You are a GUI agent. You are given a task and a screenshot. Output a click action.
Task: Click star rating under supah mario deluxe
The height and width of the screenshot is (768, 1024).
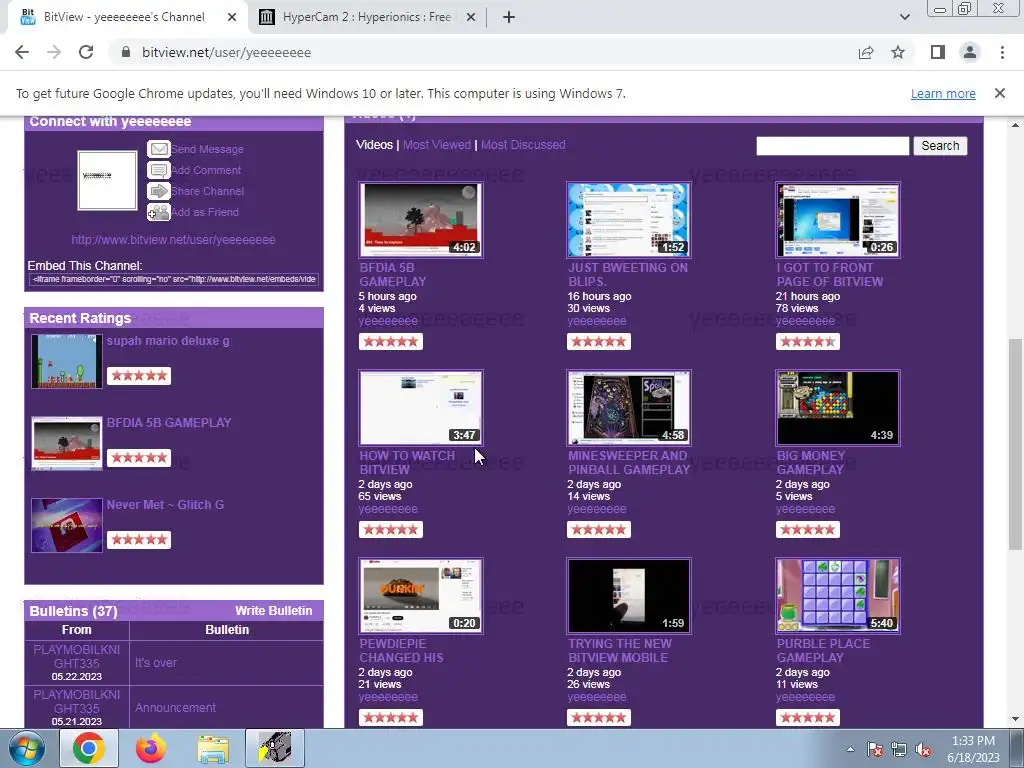(138, 376)
